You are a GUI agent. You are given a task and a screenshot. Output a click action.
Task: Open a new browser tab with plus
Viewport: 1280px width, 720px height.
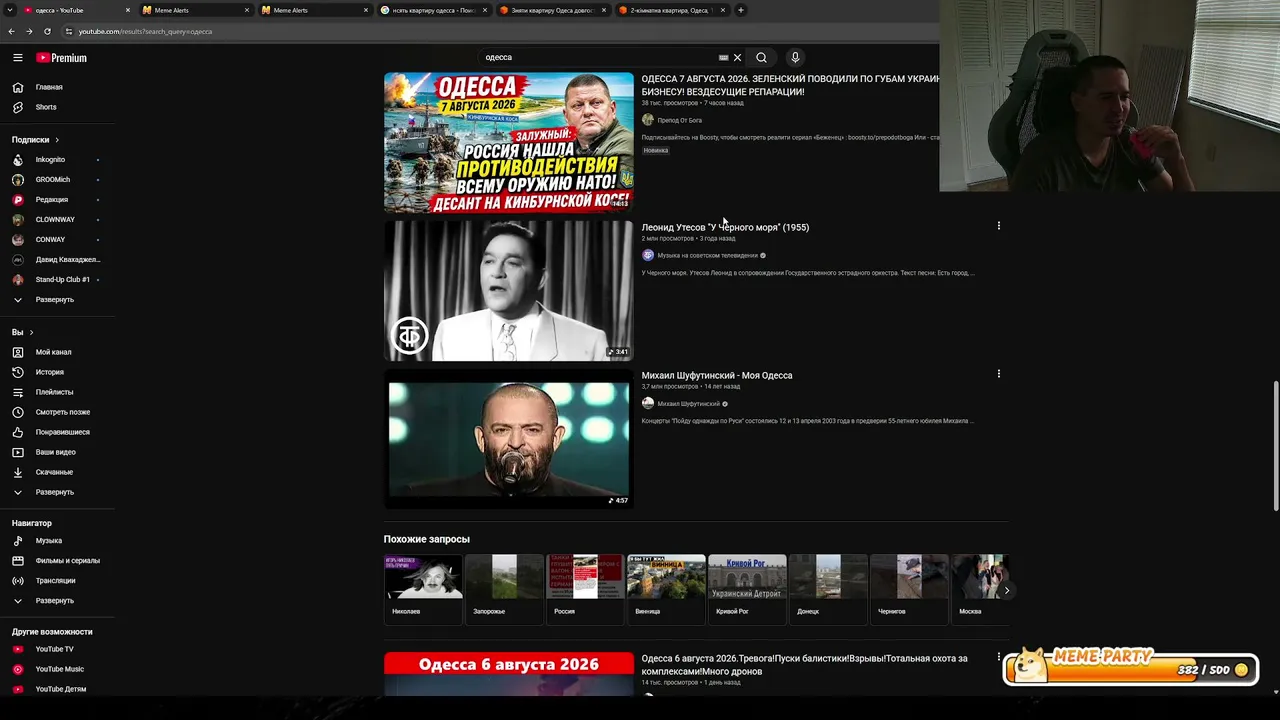click(x=741, y=10)
